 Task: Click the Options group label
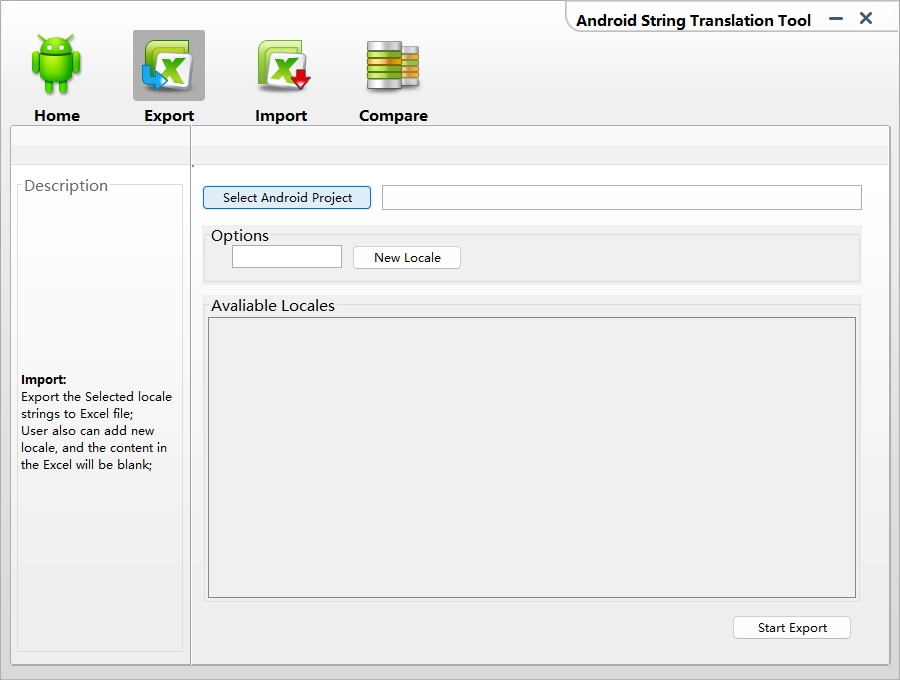(x=240, y=235)
